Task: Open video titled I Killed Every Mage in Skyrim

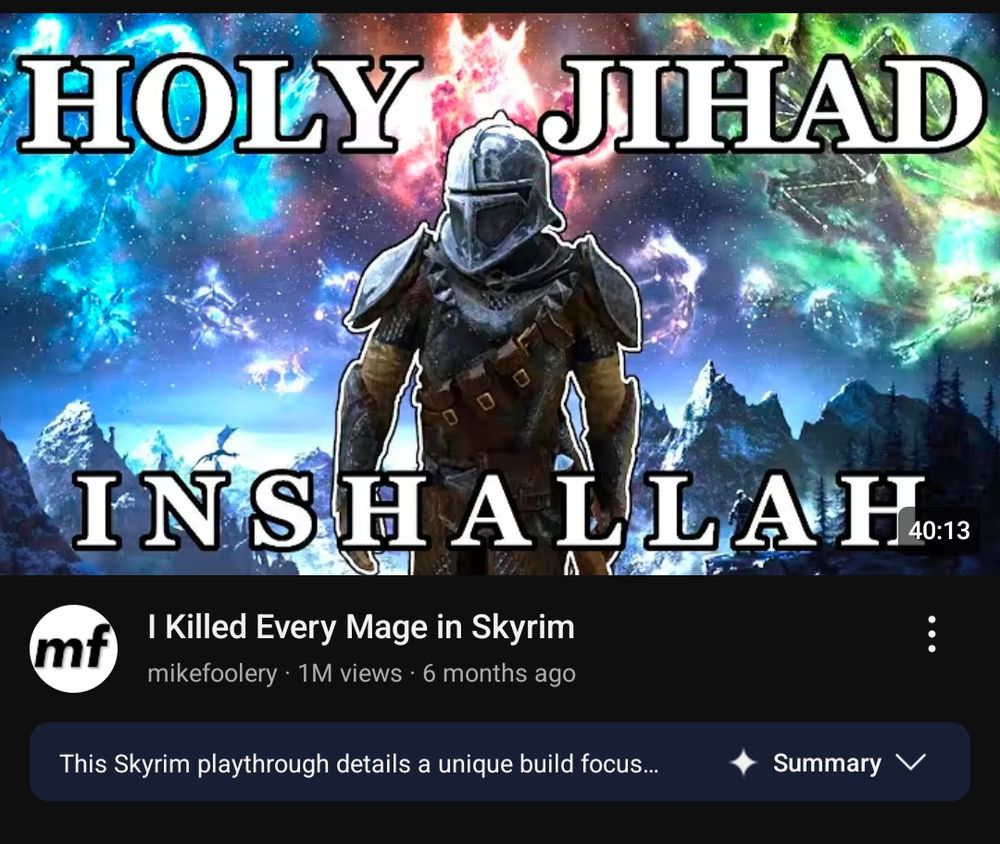Action: pyautogui.click(x=361, y=627)
